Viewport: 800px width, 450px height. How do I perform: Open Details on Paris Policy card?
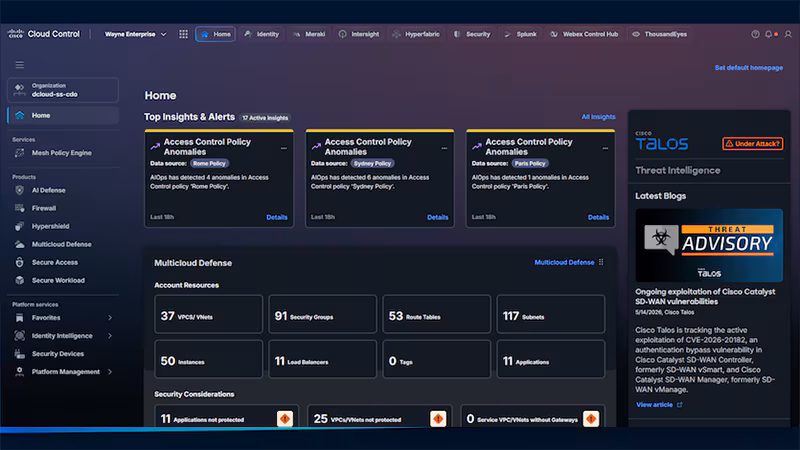598,217
